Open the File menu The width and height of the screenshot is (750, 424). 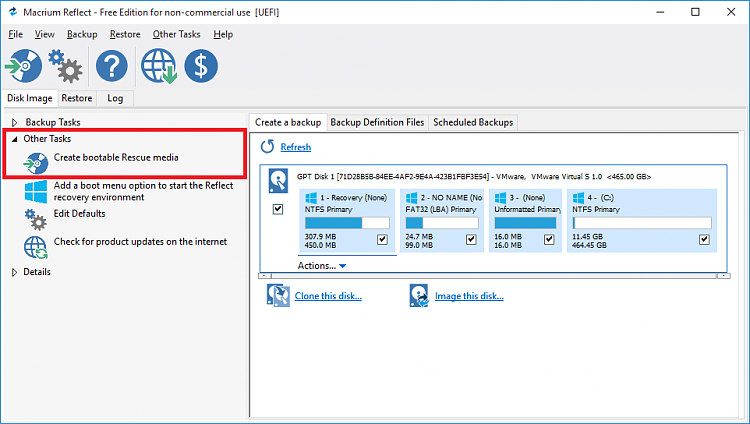pyautogui.click(x=15, y=34)
